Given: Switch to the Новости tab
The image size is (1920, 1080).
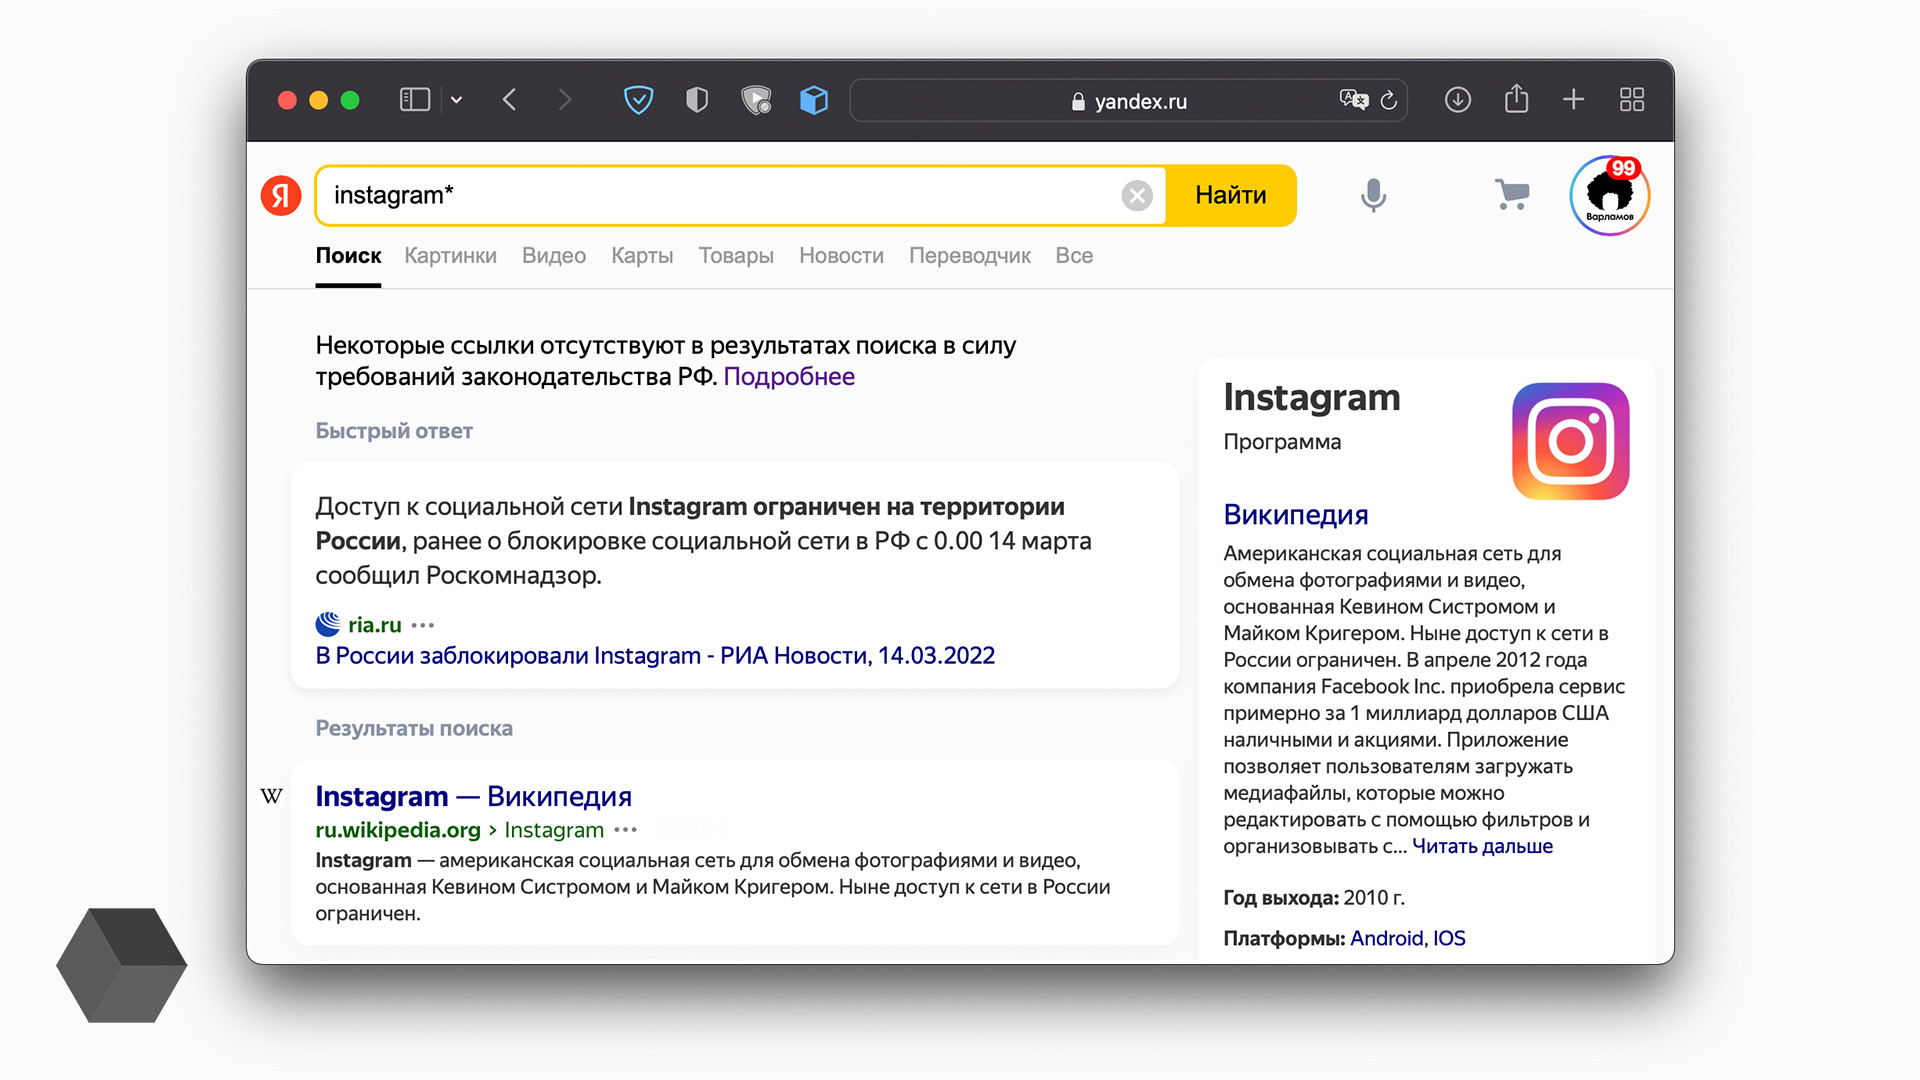Looking at the screenshot, I should pos(841,256).
